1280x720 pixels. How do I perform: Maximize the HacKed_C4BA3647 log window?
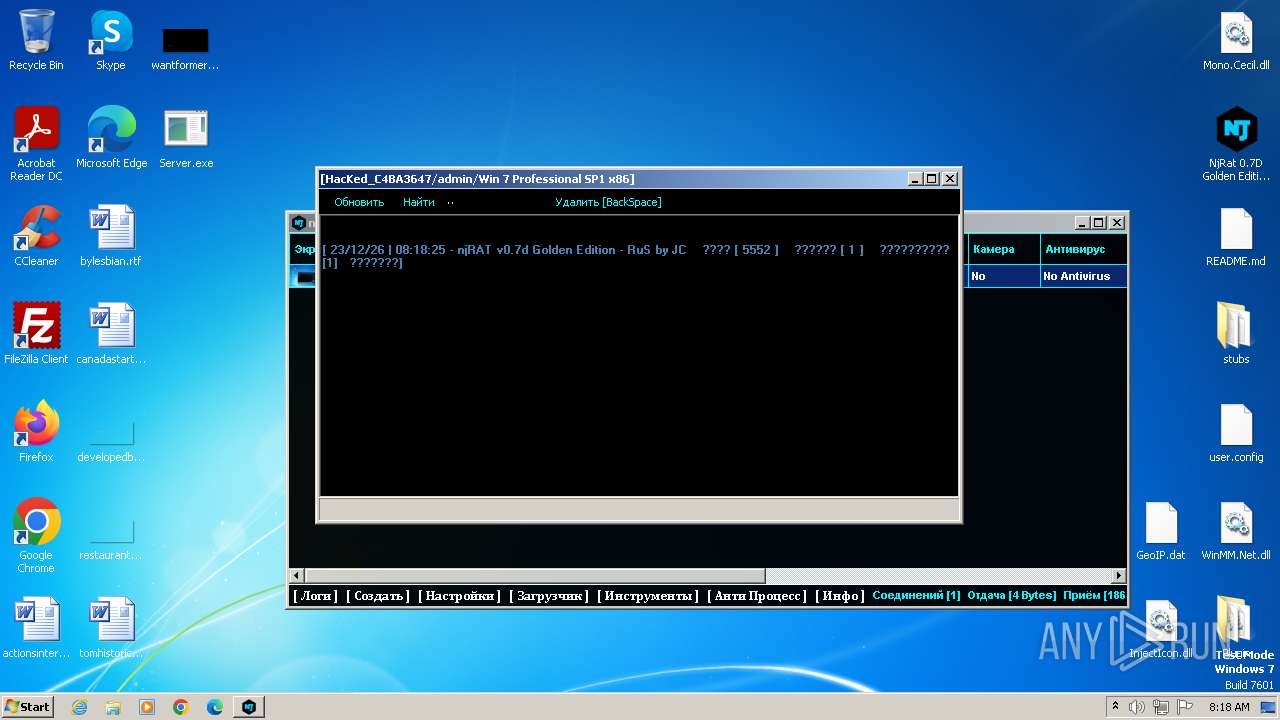click(932, 179)
